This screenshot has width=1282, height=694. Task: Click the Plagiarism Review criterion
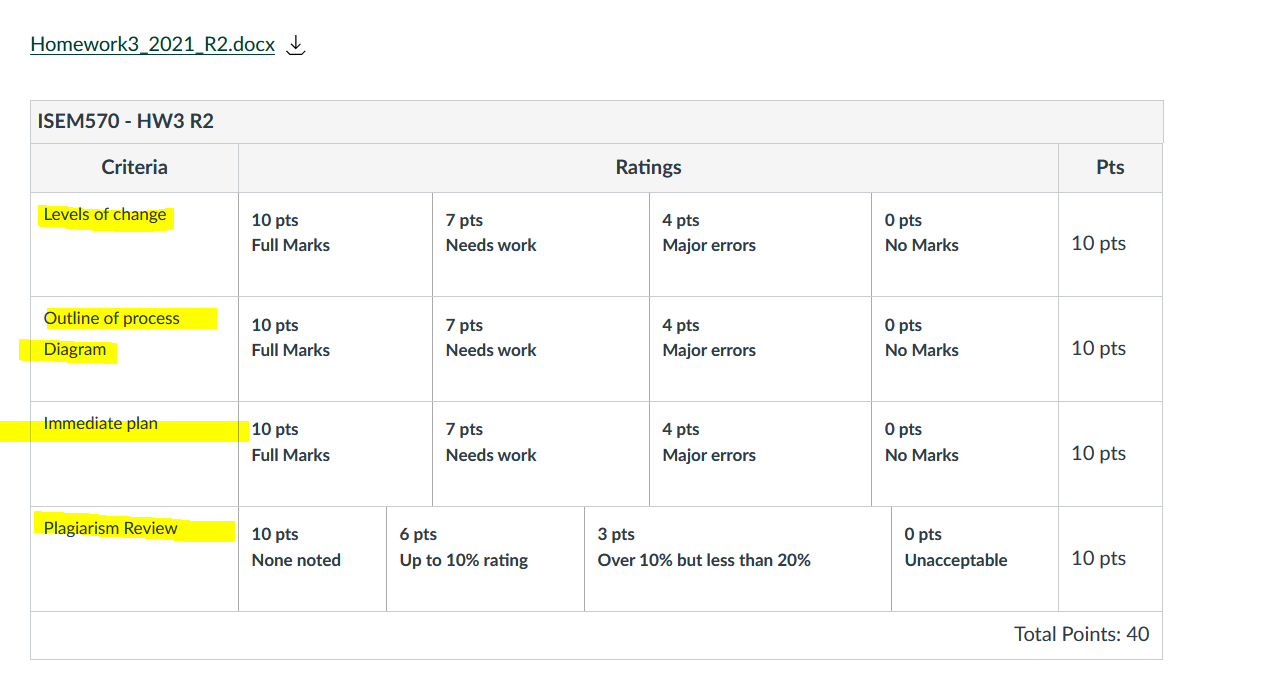coord(111,528)
